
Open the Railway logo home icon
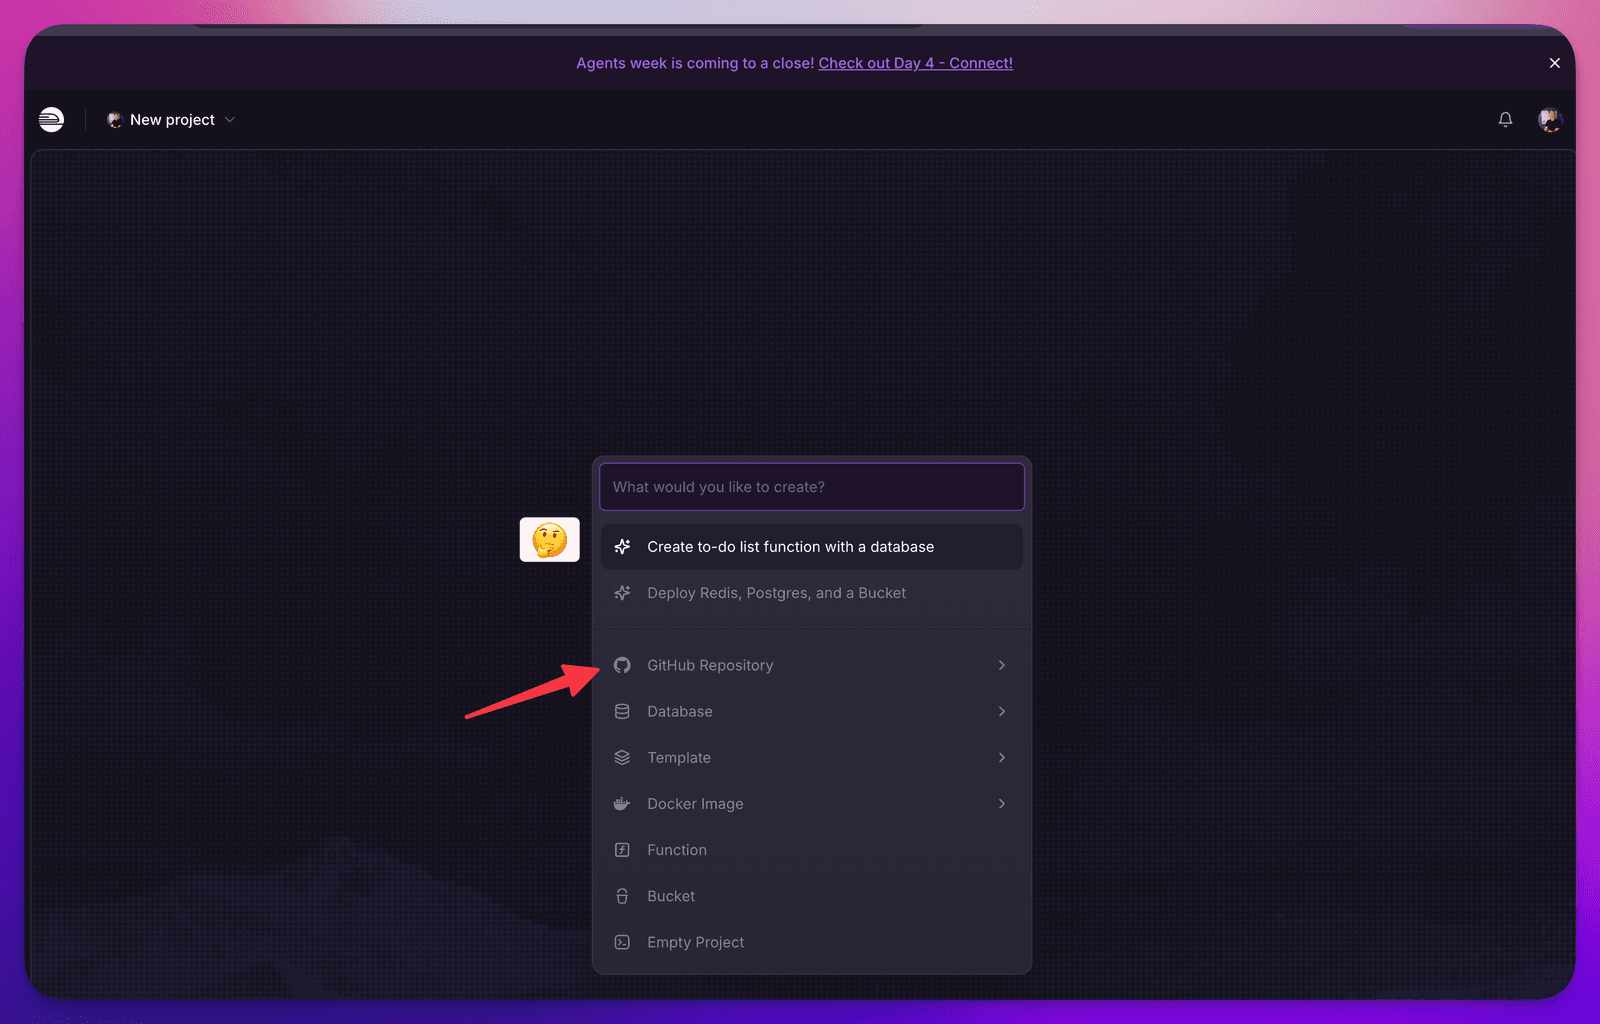point(51,120)
